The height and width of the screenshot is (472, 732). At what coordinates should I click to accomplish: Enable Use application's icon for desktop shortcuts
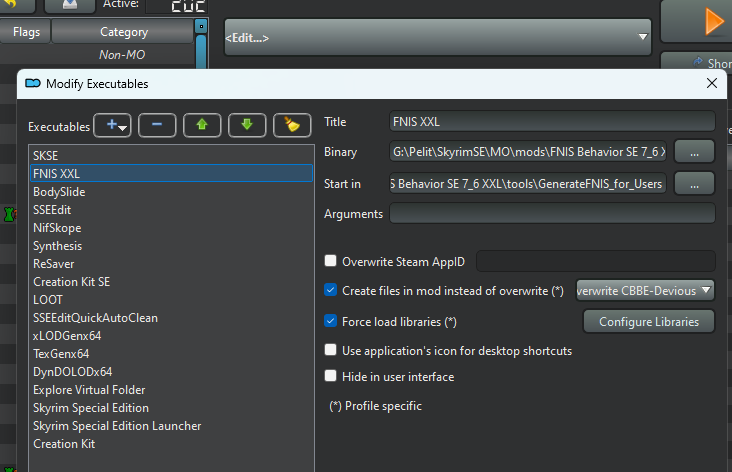coord(331,350)
